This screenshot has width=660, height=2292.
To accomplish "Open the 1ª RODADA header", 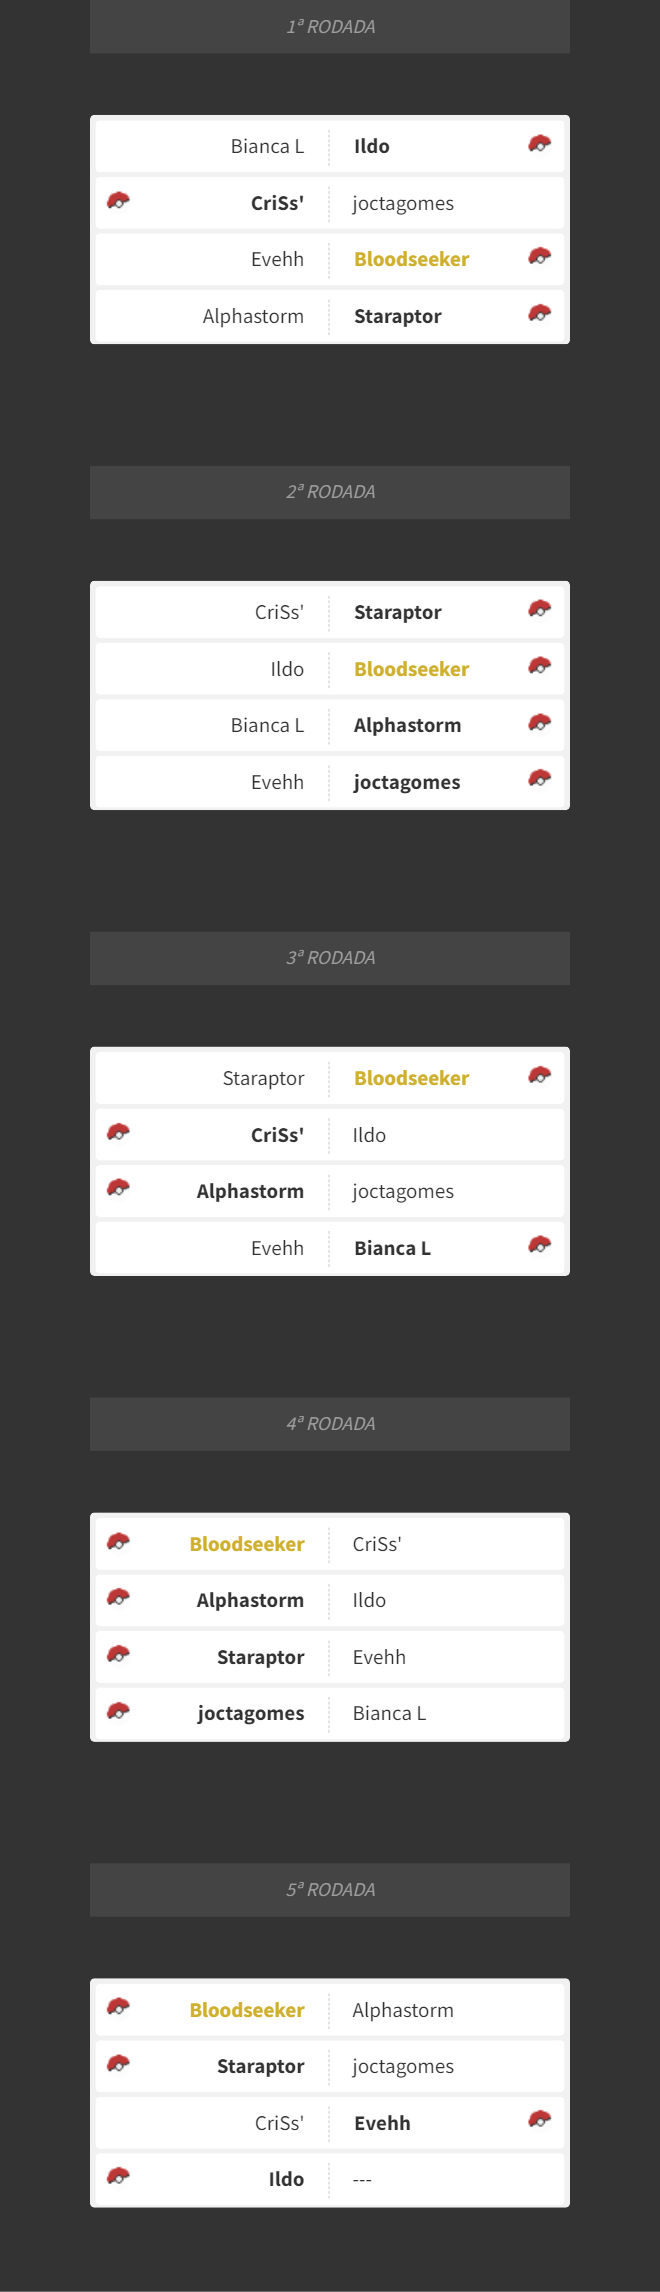I will [x=330, y=26].
